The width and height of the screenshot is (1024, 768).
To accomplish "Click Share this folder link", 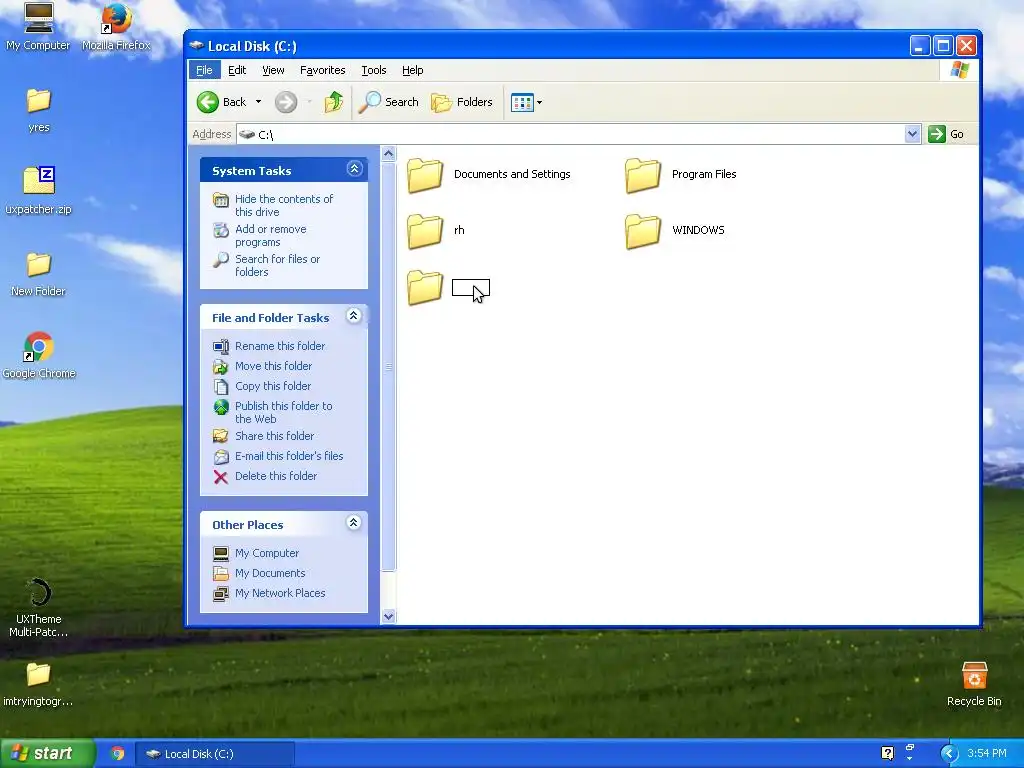I will (x=274, y=436).
